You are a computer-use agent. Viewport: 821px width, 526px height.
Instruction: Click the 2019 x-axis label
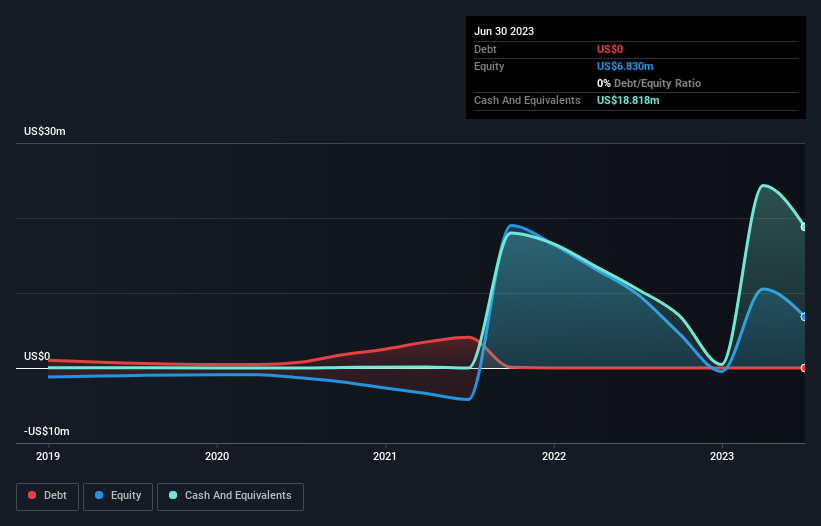coord(48,456)
